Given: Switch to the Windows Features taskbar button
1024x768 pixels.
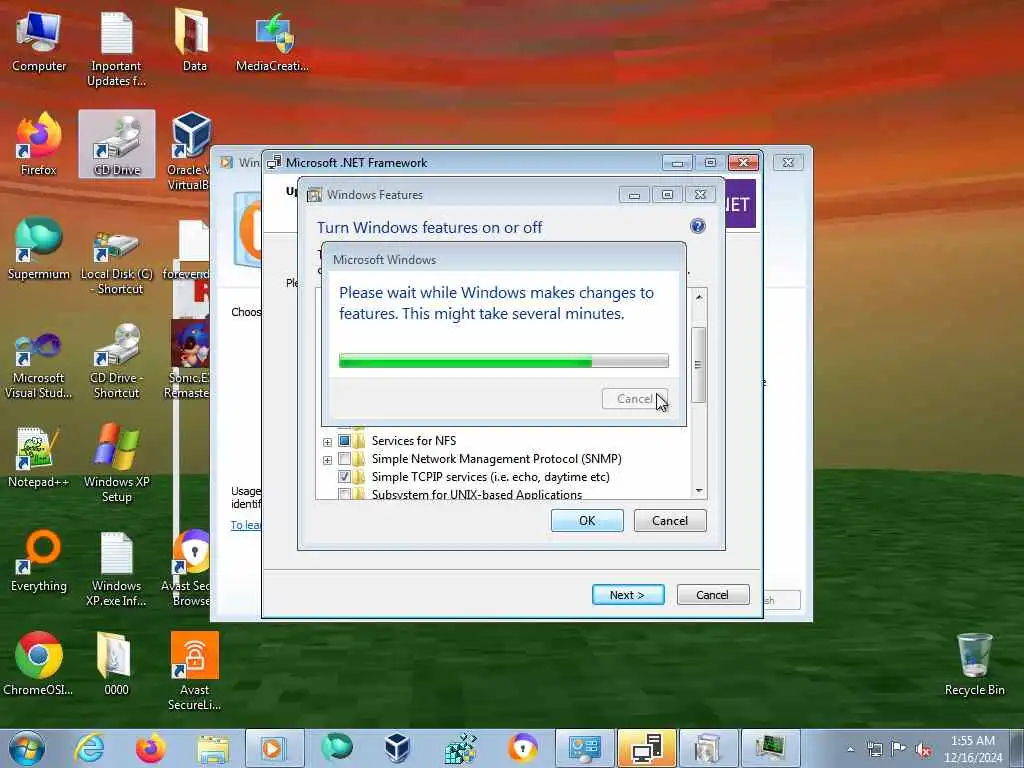Looking at the screenshot, I should click(708, 748).
